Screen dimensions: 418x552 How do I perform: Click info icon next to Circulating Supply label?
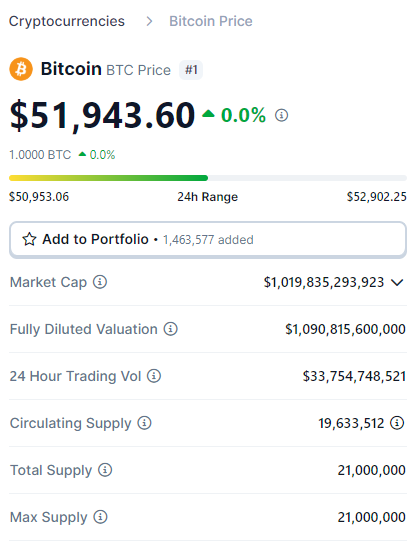tap(144, 423)
